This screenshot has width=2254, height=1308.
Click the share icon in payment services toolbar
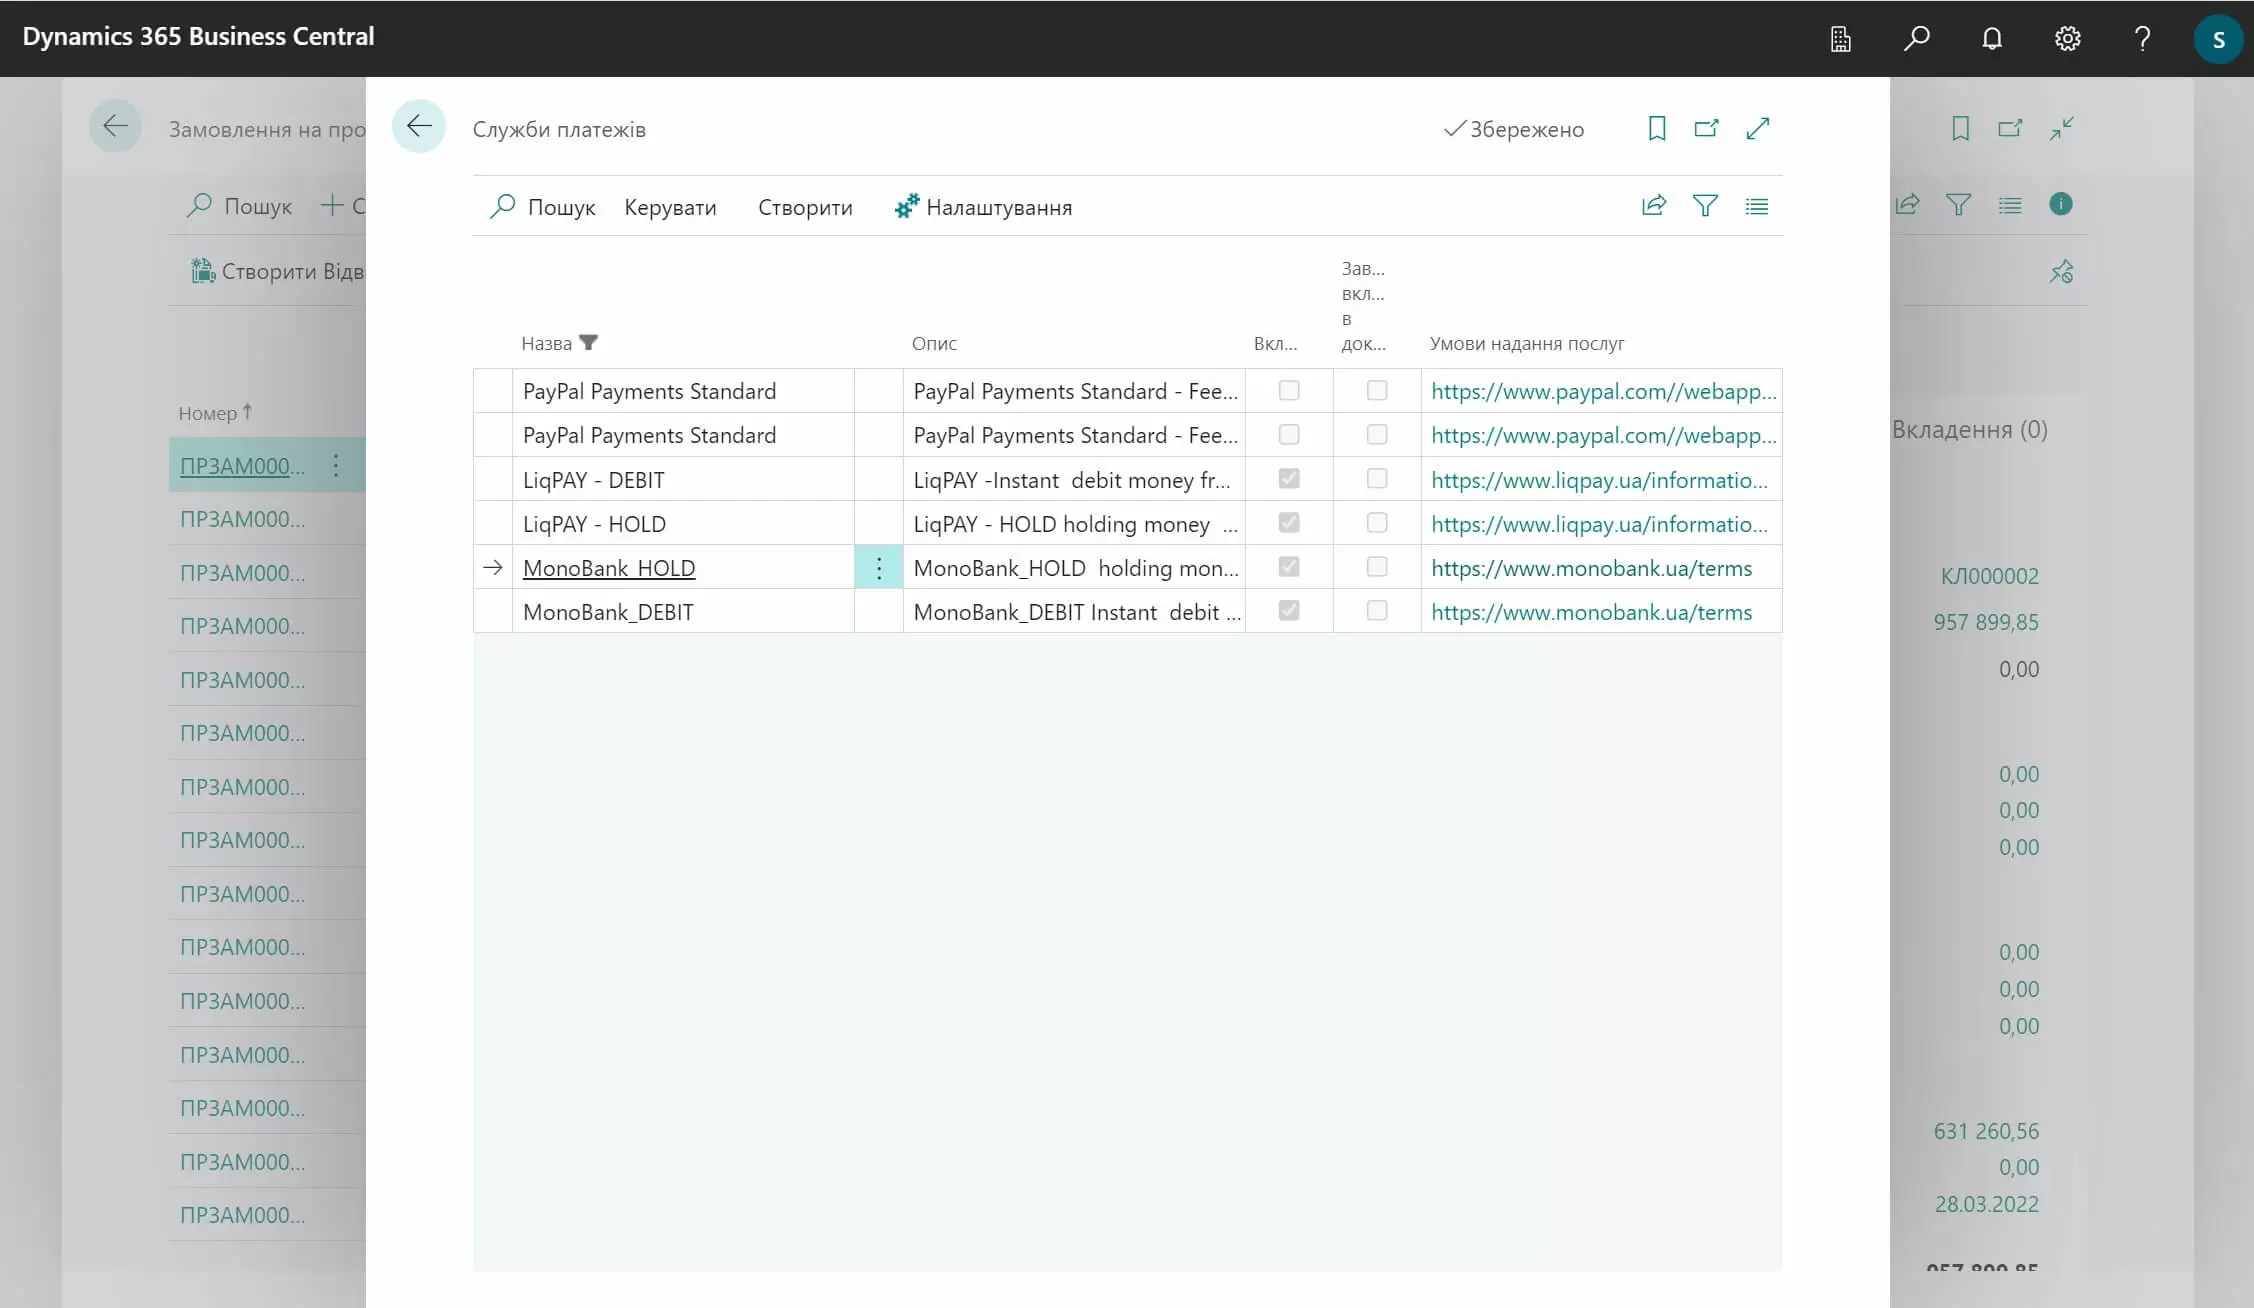[x=1654, y=206]
